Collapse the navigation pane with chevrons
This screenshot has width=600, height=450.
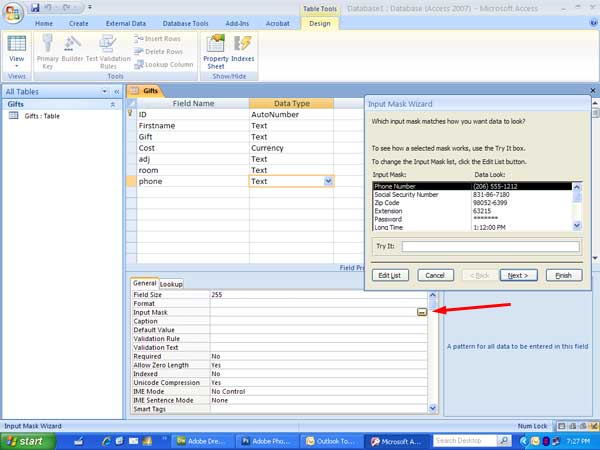117,91
